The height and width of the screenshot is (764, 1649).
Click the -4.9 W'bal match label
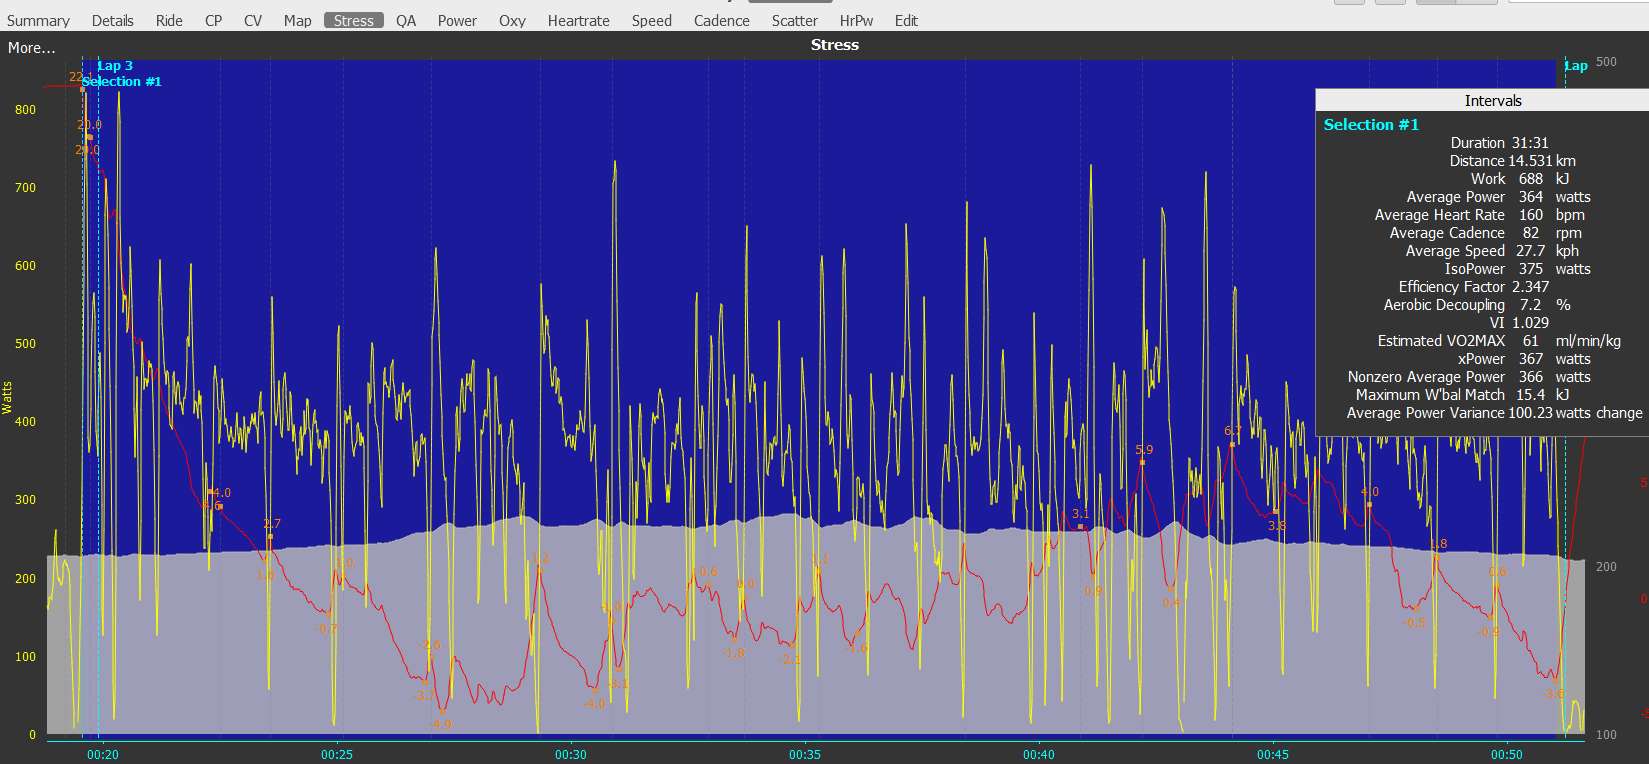(x=441, y=724)
